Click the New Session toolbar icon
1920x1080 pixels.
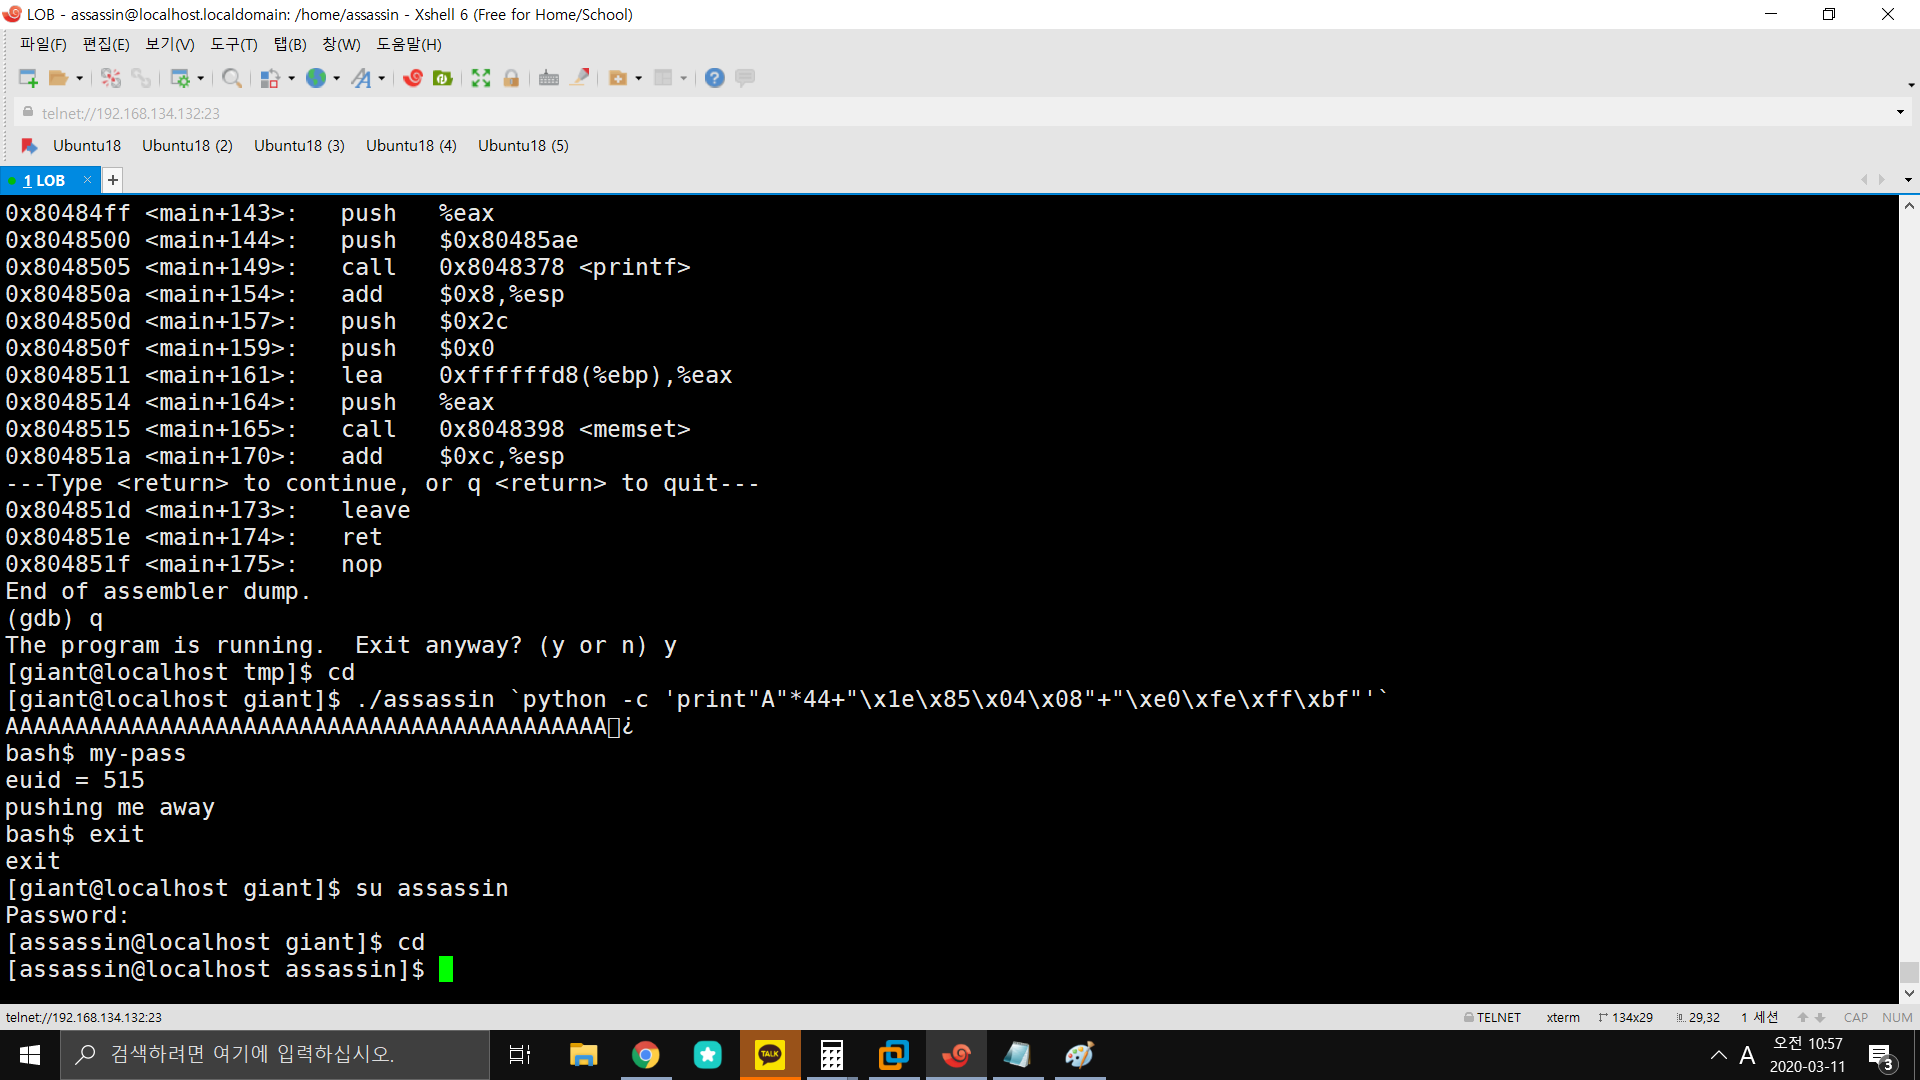pos(27,78)
